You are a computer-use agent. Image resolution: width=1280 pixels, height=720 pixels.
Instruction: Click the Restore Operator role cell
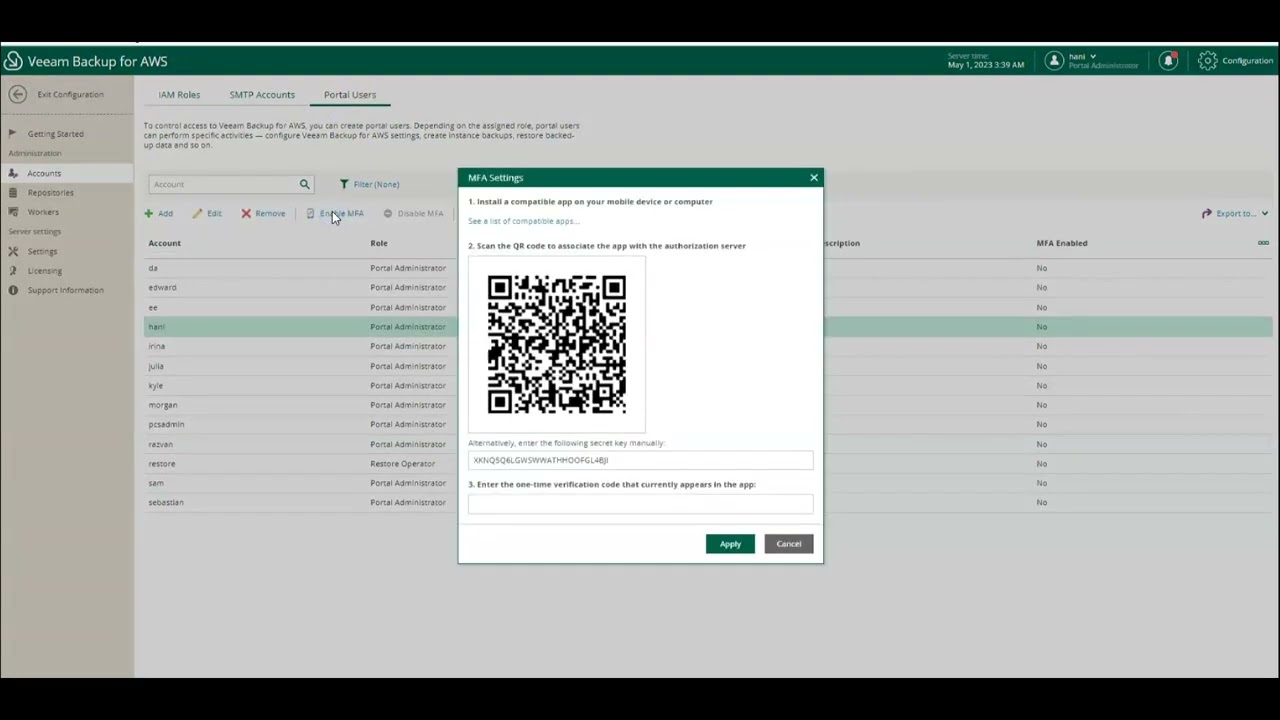click(x=403, y=464)
